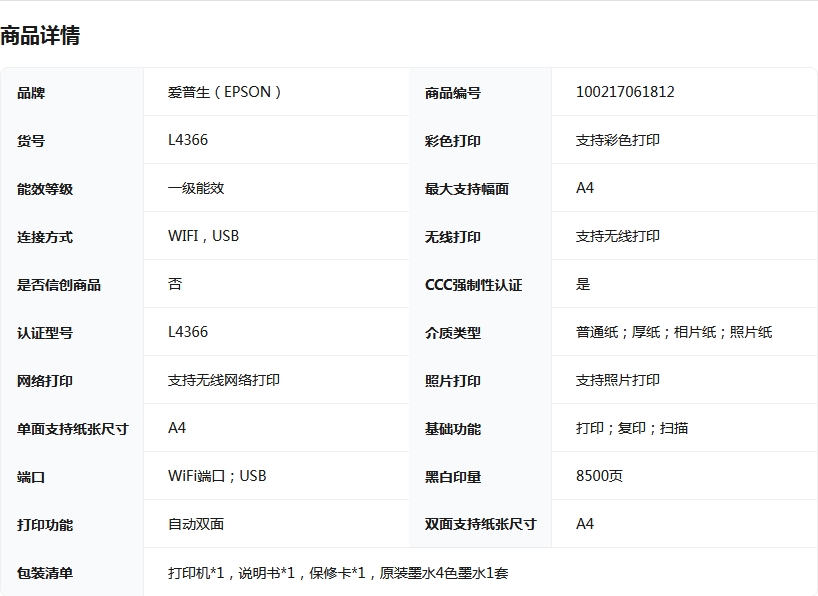Click the 自动双面 value
Screen dimensions: 818x596
point(196,525)
